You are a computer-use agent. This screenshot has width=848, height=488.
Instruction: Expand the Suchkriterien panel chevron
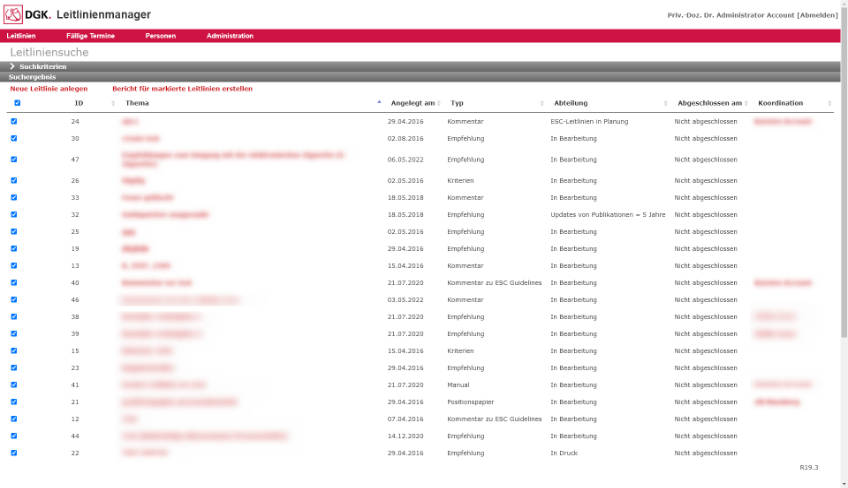click(x=12, y=67)
